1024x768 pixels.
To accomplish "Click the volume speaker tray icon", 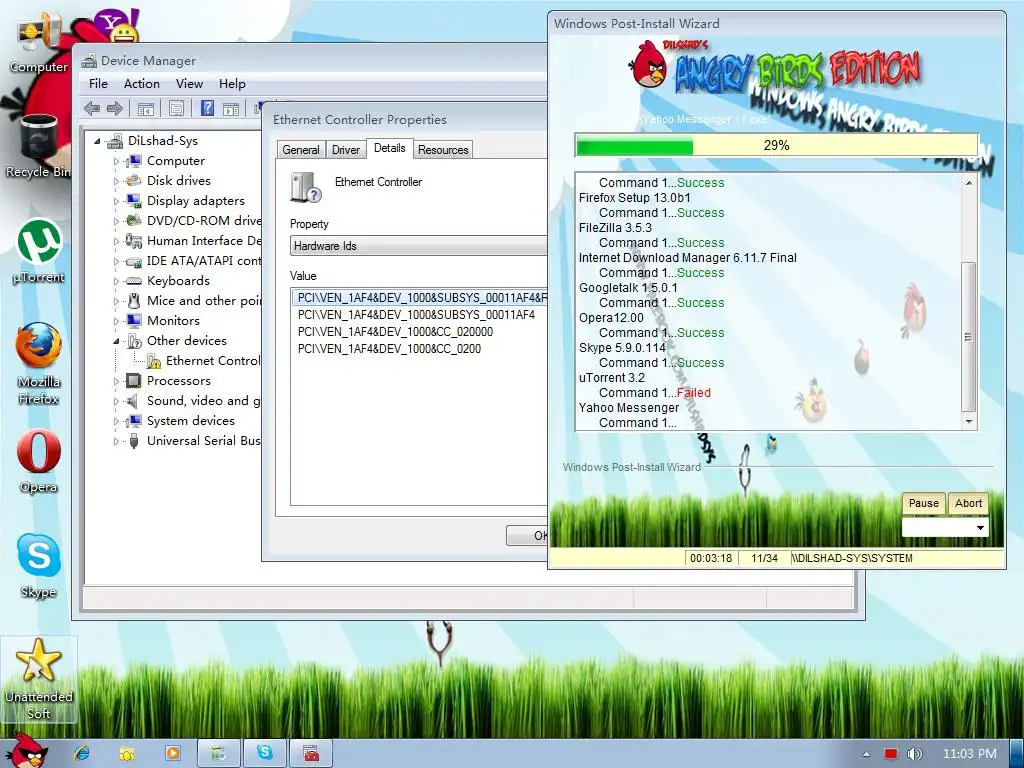I will click(x=914, y=754).
